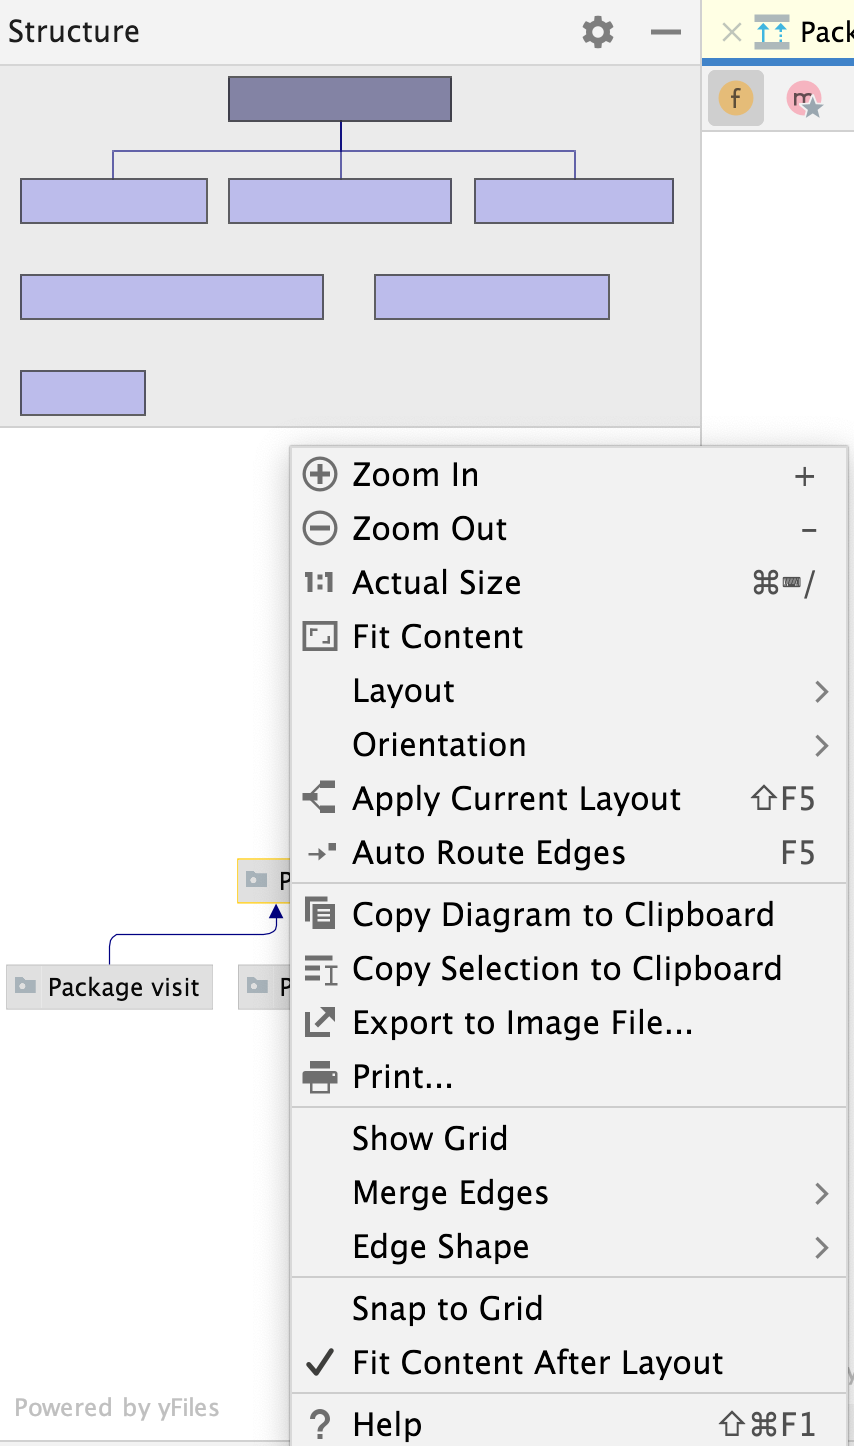The height and width of the screenshot is (1446, 854).
Task: Choose Print from the context menu
Action: [403, 1077]
